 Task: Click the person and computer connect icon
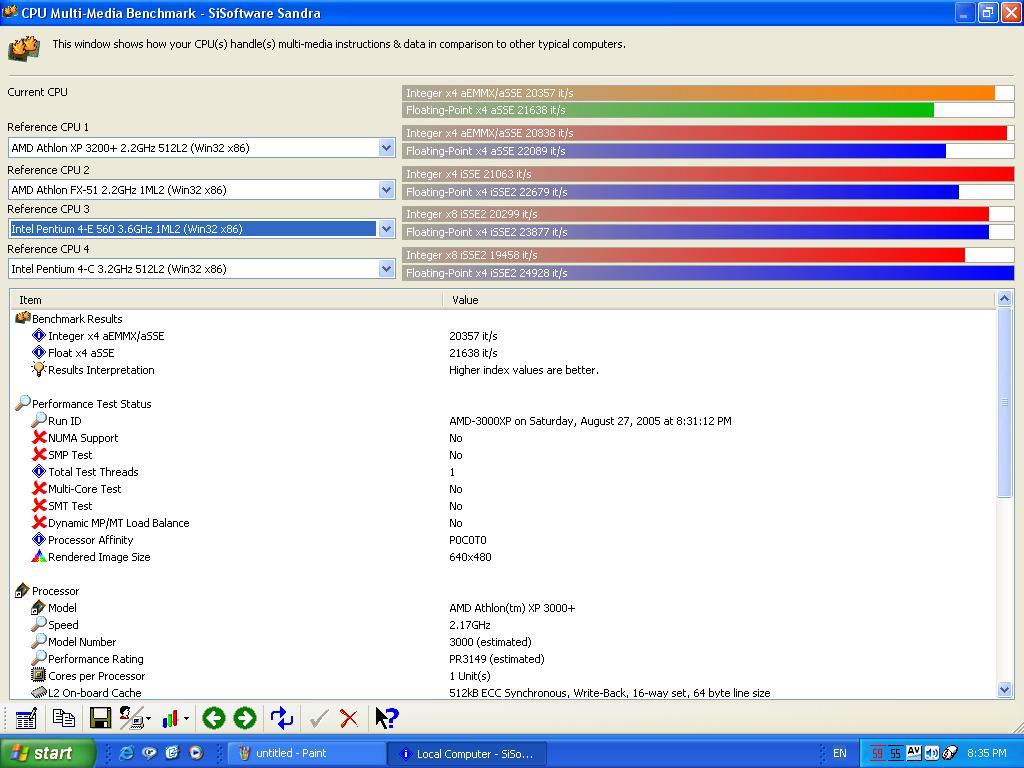tap(131, 718)
